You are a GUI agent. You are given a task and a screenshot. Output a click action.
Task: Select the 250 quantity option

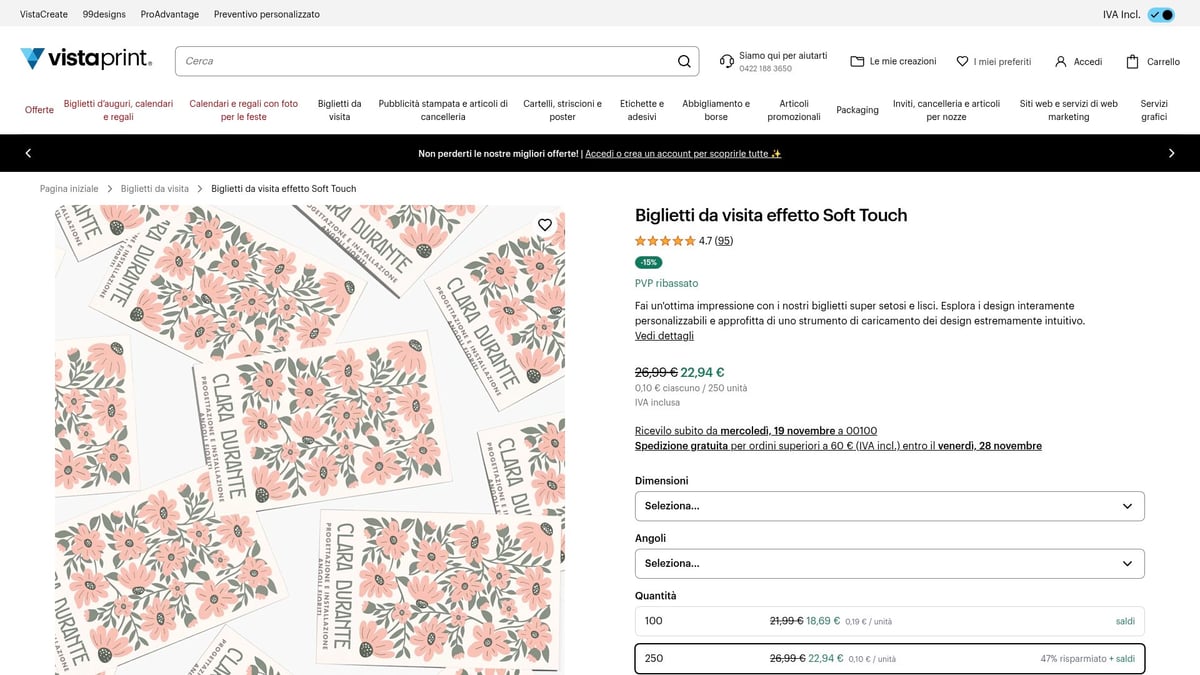pyautogui.click(x=889, y=658)
